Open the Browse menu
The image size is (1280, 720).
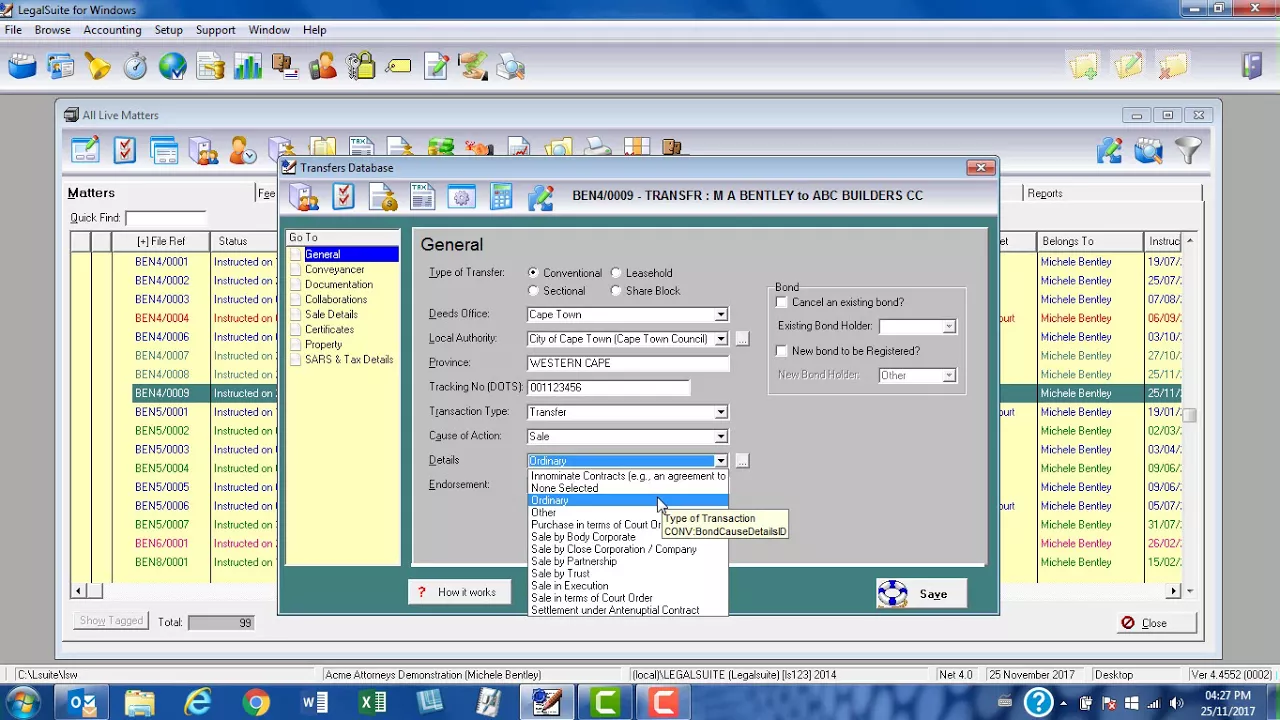pyautogui.click(x=52, y=30)
